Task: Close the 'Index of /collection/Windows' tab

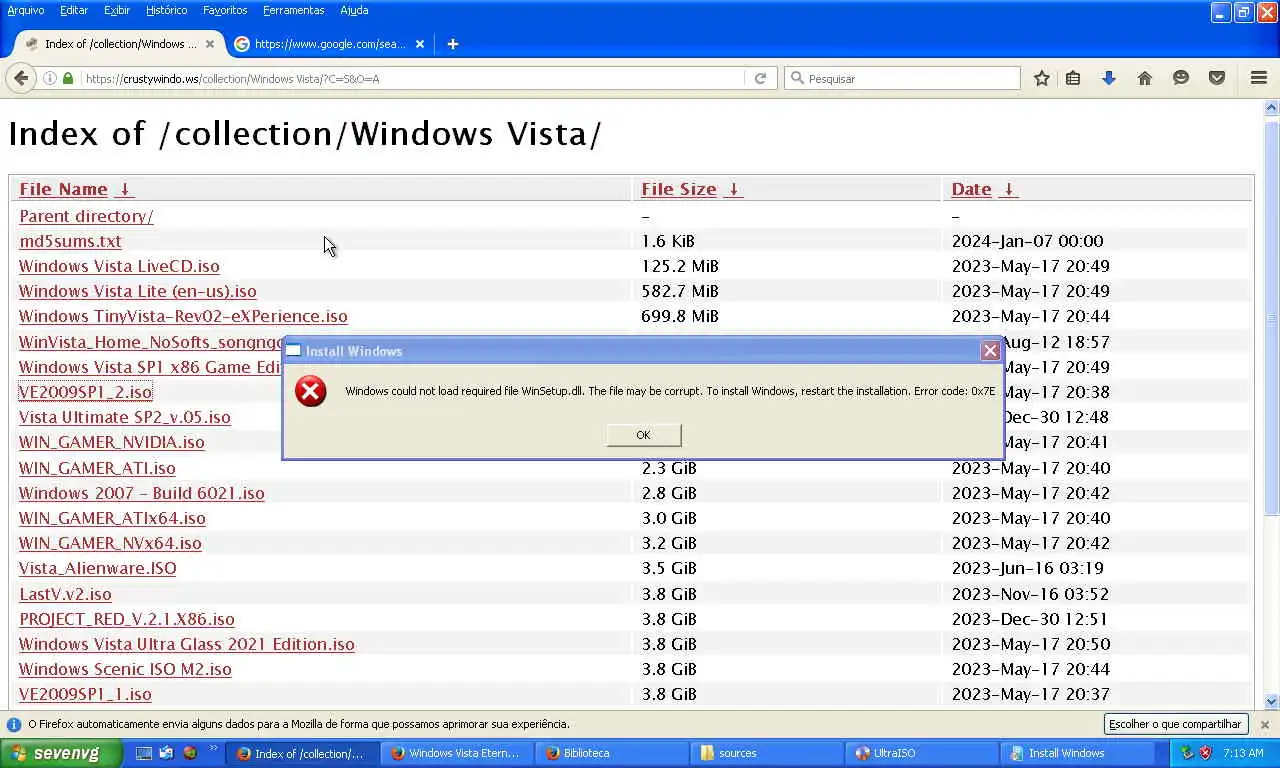Action: (210, 44)
